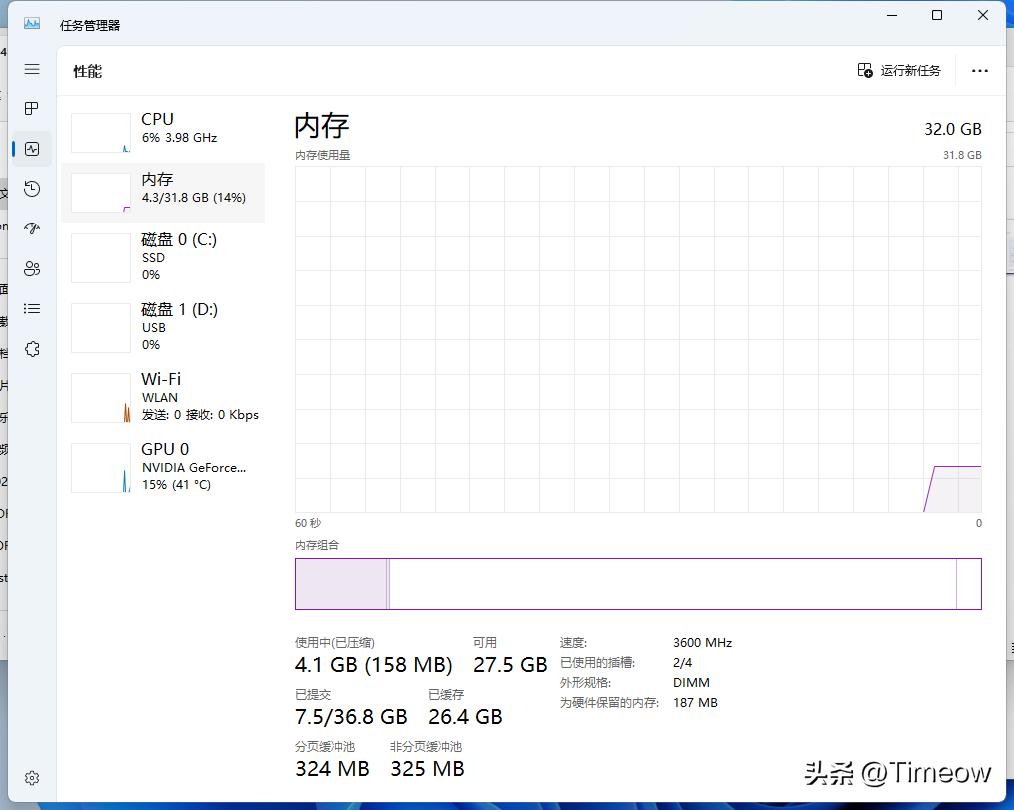The image size is (1014, 810).
Task: Select the 内存 memory entry
Action: click(165, 190)
